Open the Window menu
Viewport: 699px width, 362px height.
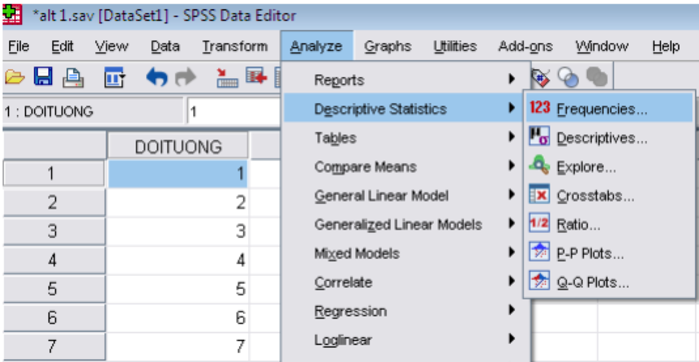point(602,46)
